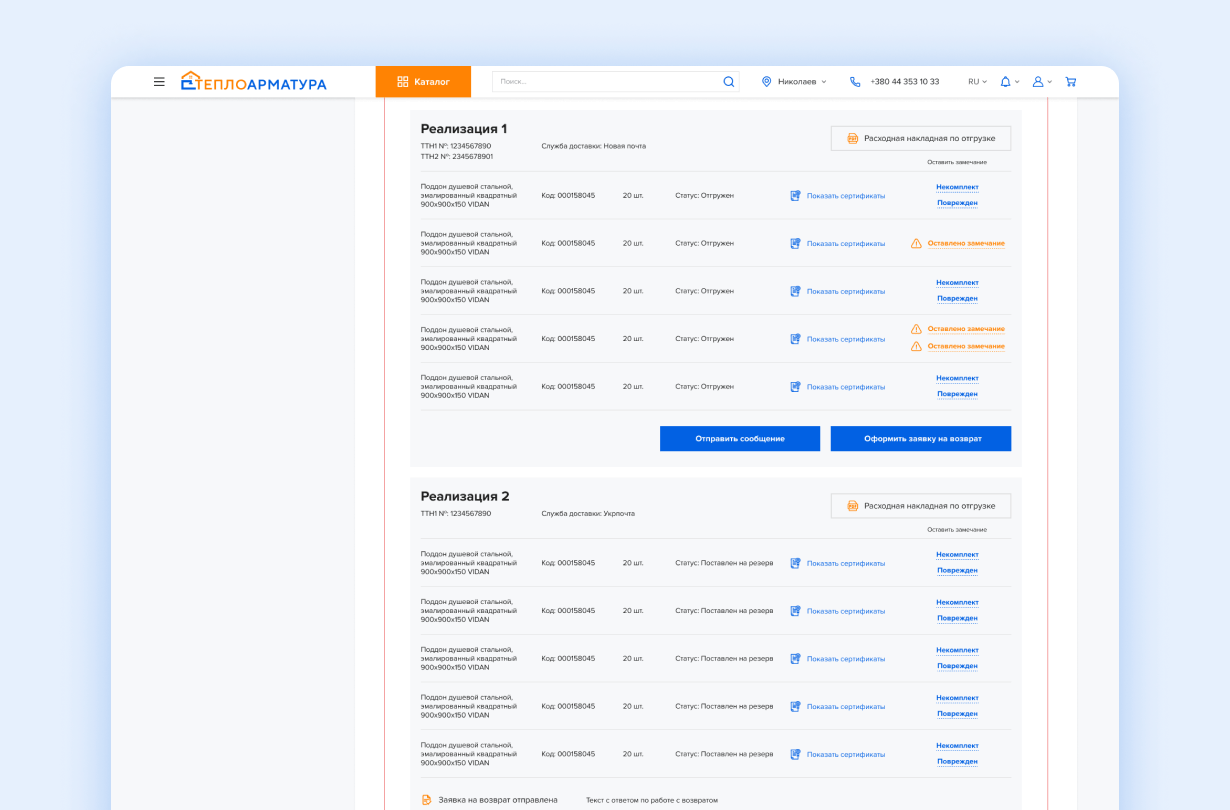Viewport: 1230px width, 810px height.
Task: Expand the user account dropdown
Action: point(1042,82)
